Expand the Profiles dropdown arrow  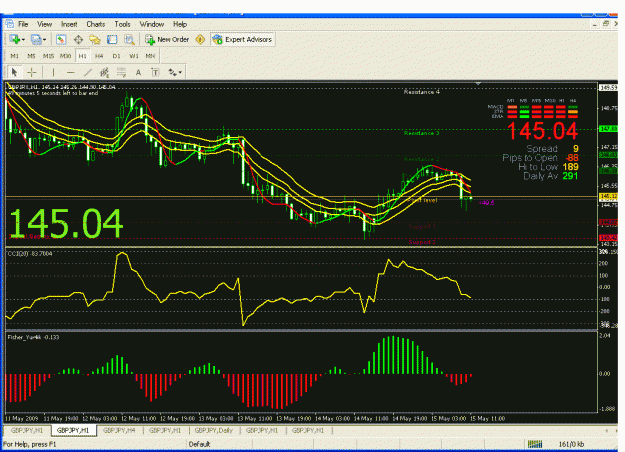click(44, 39)
